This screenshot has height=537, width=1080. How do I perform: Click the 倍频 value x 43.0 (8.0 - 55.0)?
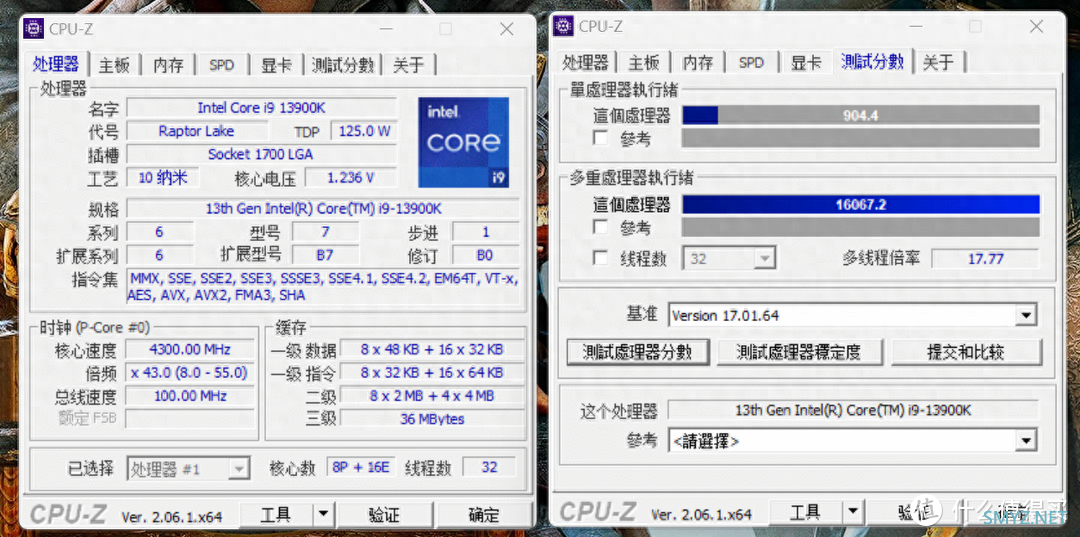189,373
